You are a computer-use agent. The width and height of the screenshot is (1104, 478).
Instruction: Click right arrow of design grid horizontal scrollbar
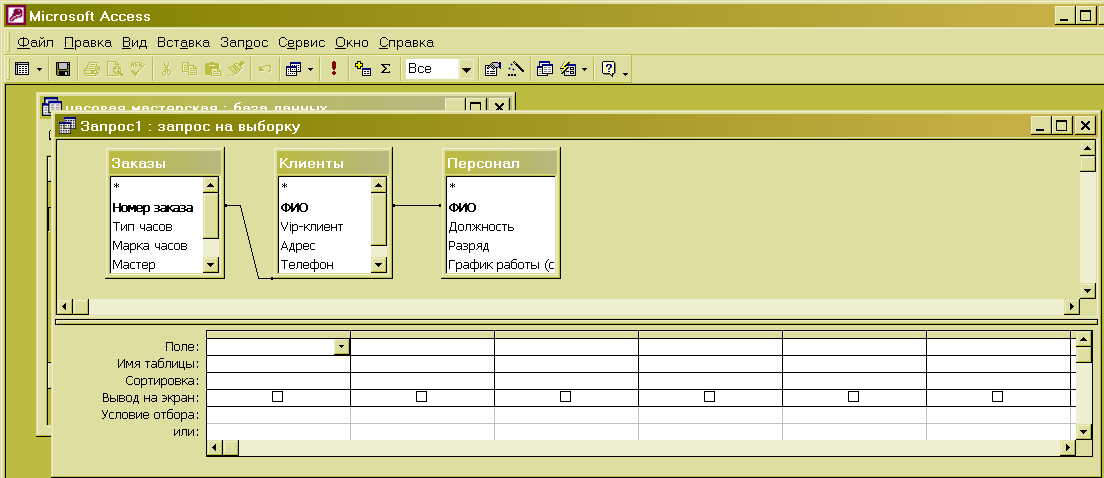click(x=1068, y=448)
